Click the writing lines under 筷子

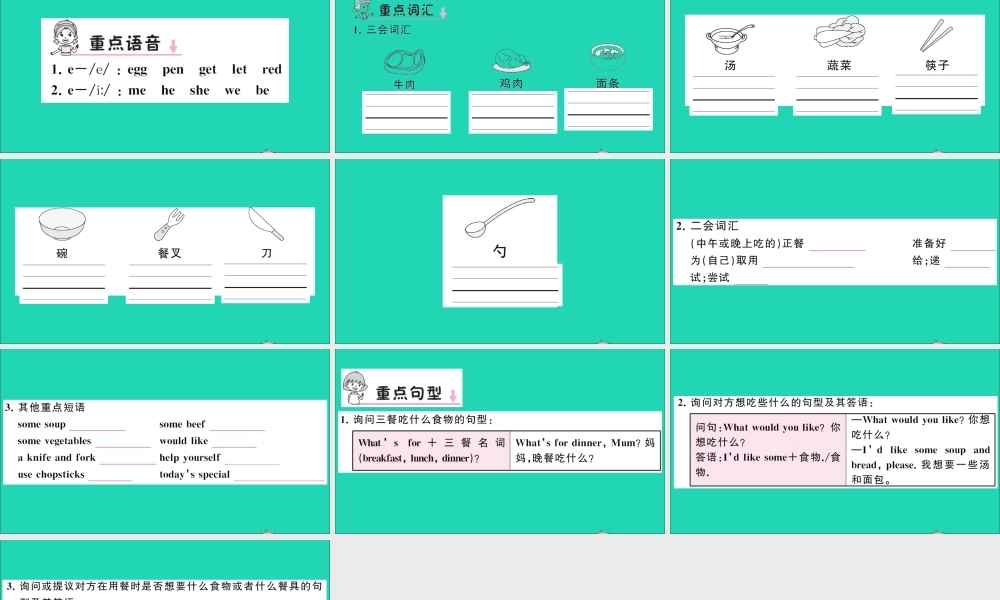(936, 92)
